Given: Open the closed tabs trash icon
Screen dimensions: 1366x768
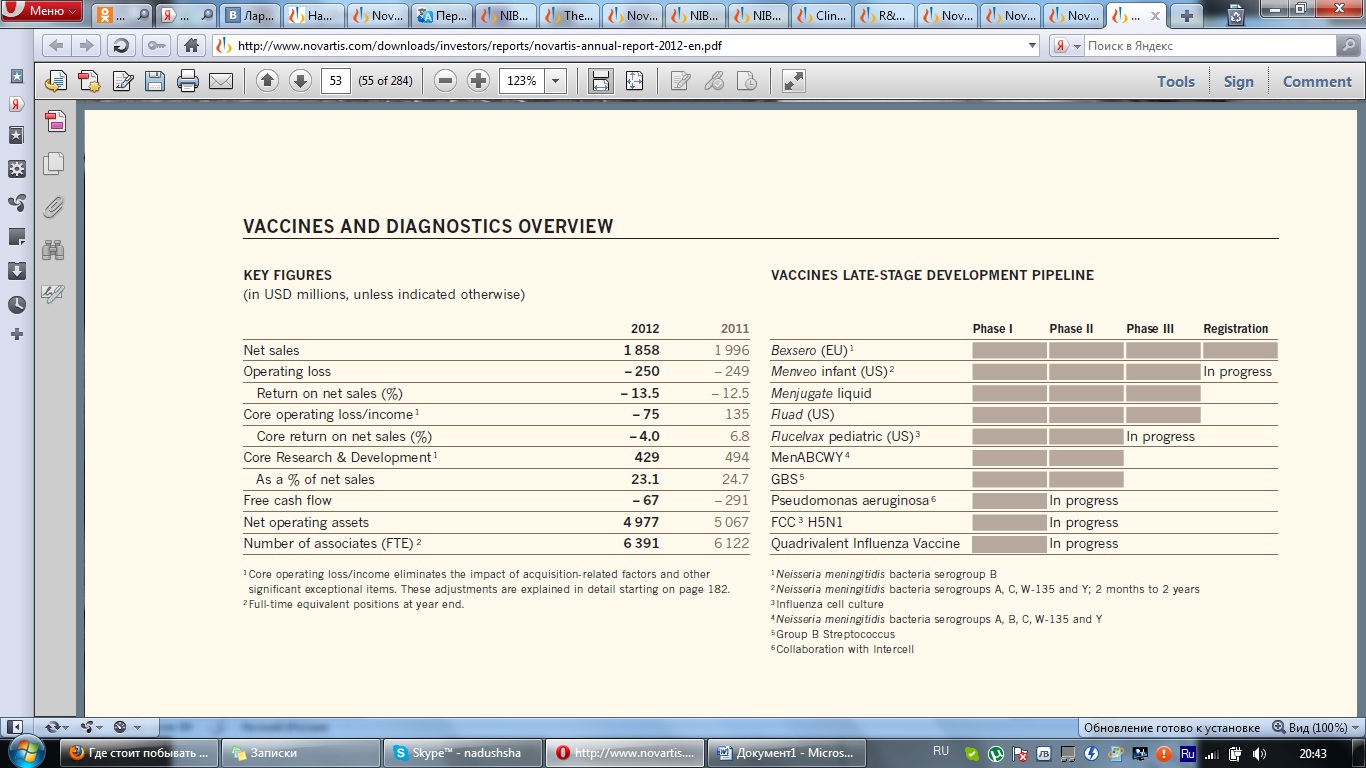Looking at the screenshot, I should point(1236,14).
